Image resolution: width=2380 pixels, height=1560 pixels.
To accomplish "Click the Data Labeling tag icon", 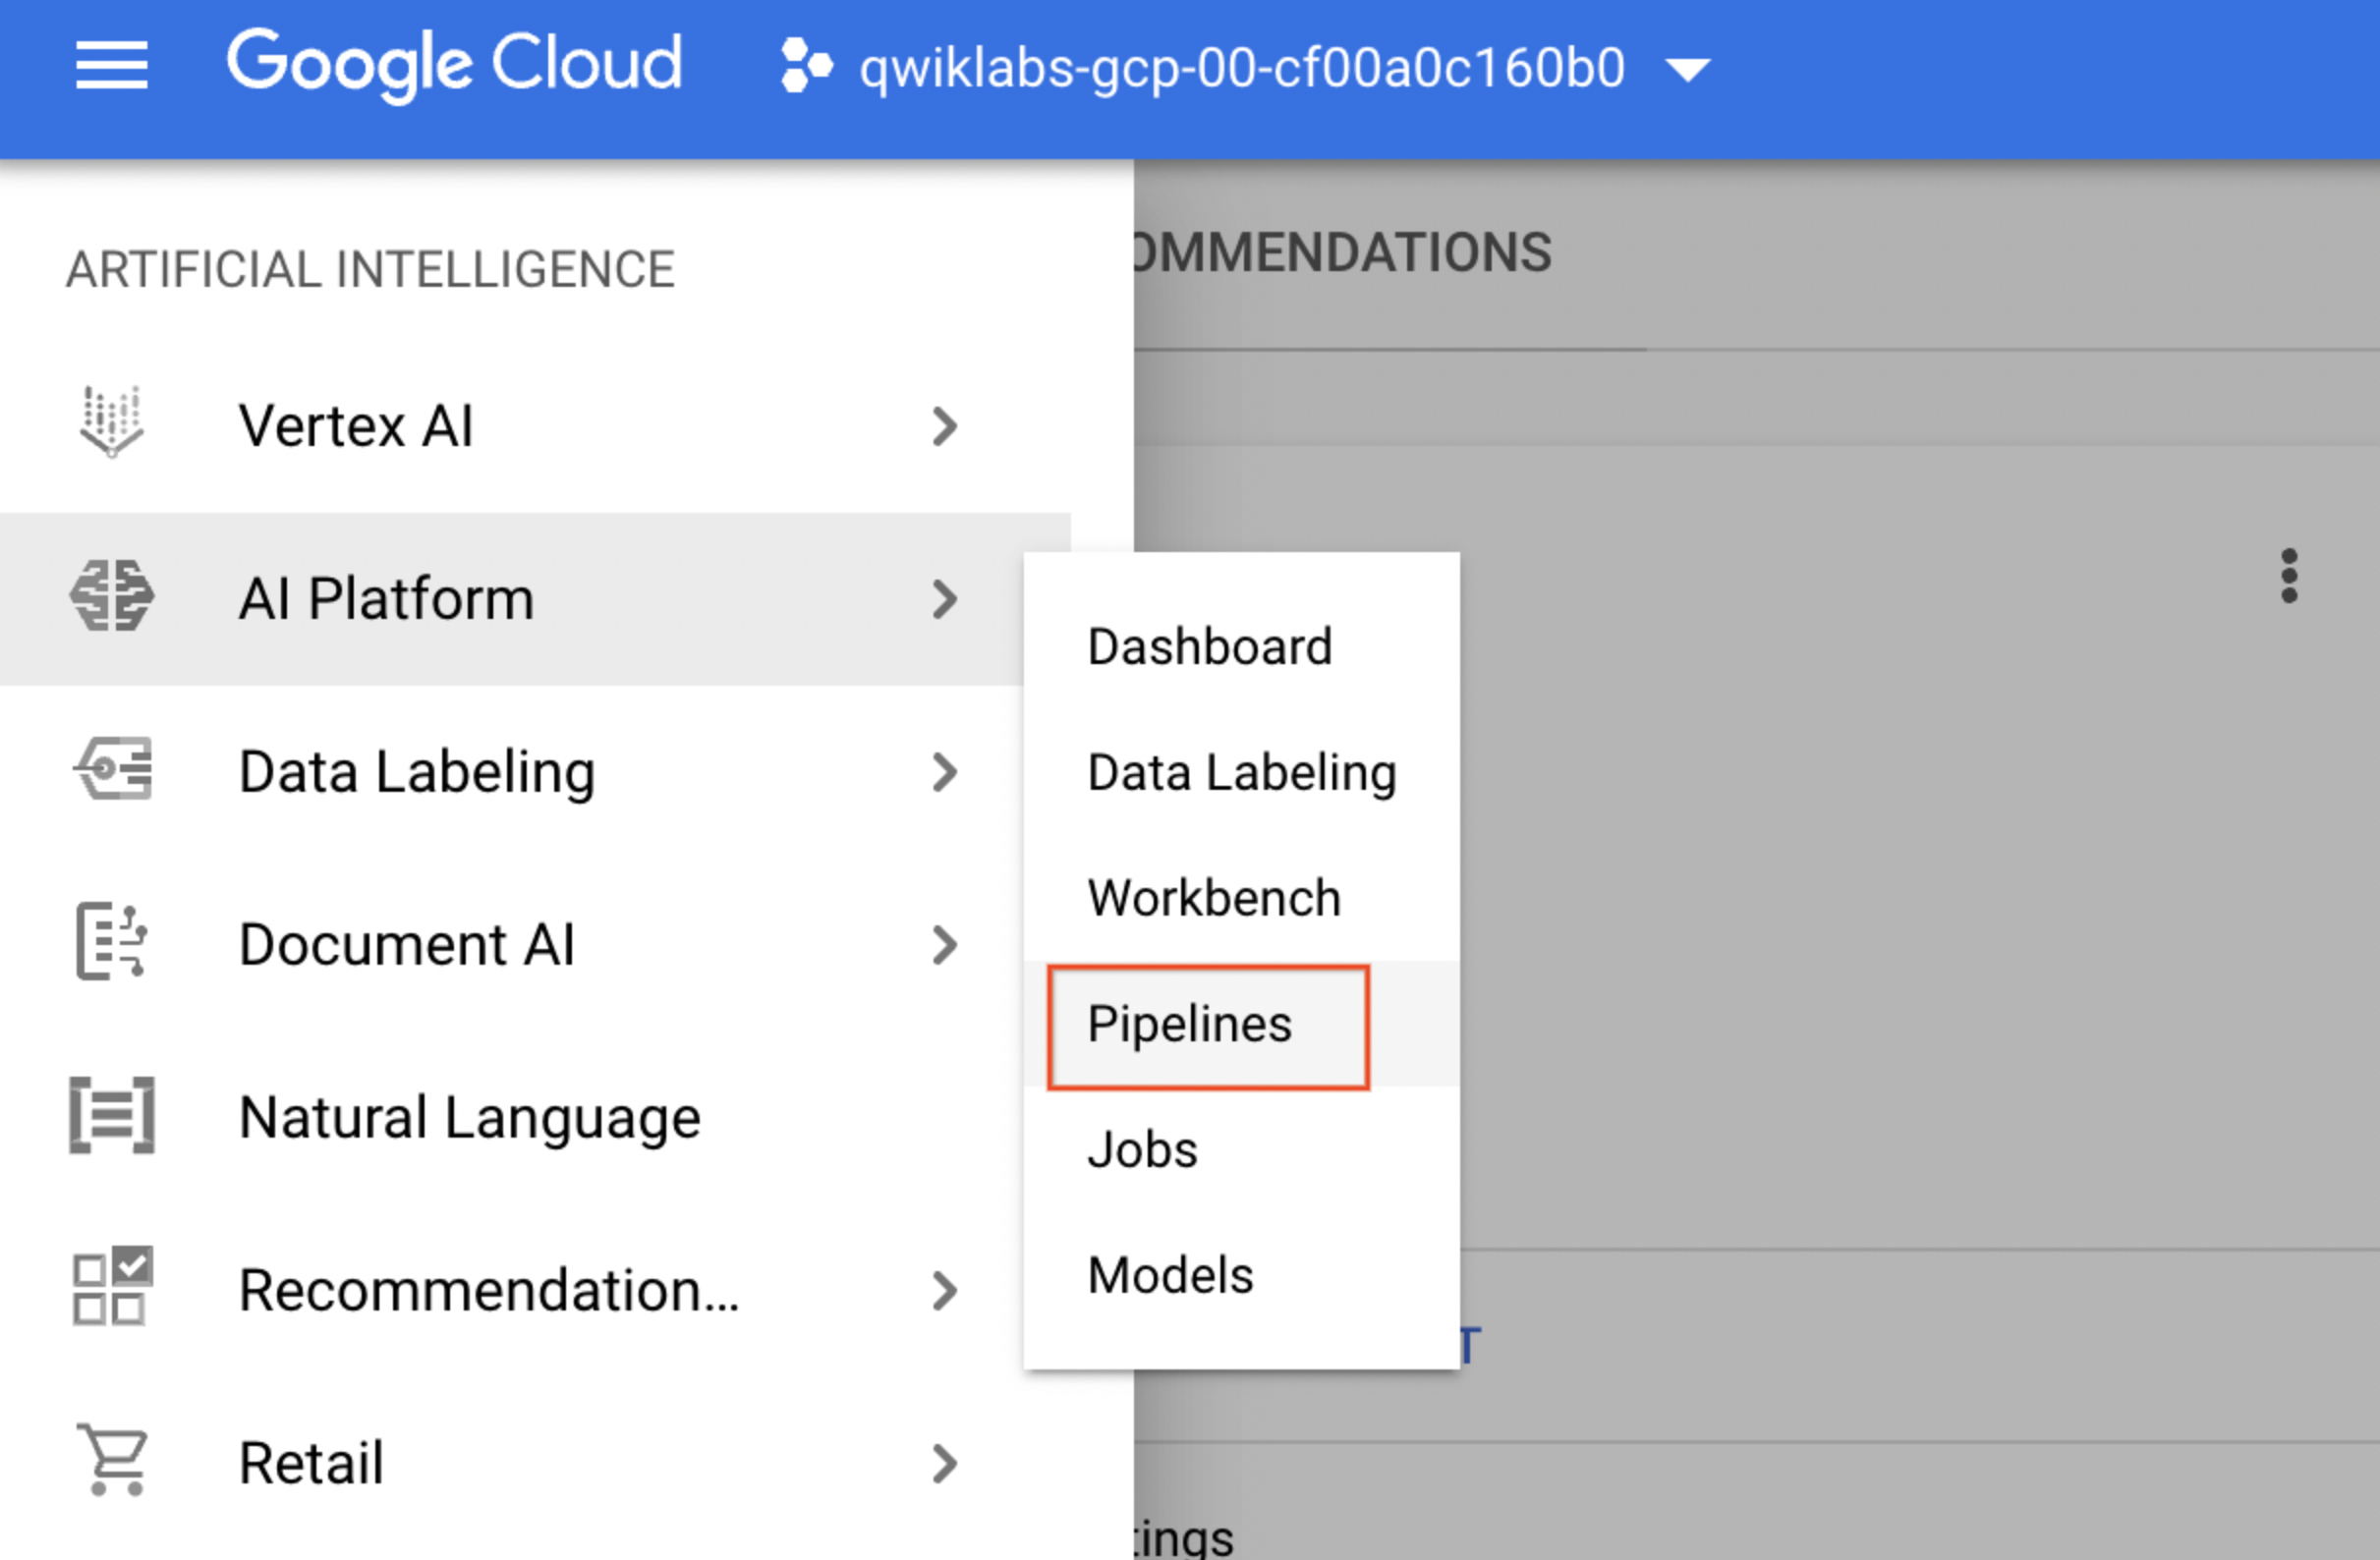I will click(x=113, y=769).
